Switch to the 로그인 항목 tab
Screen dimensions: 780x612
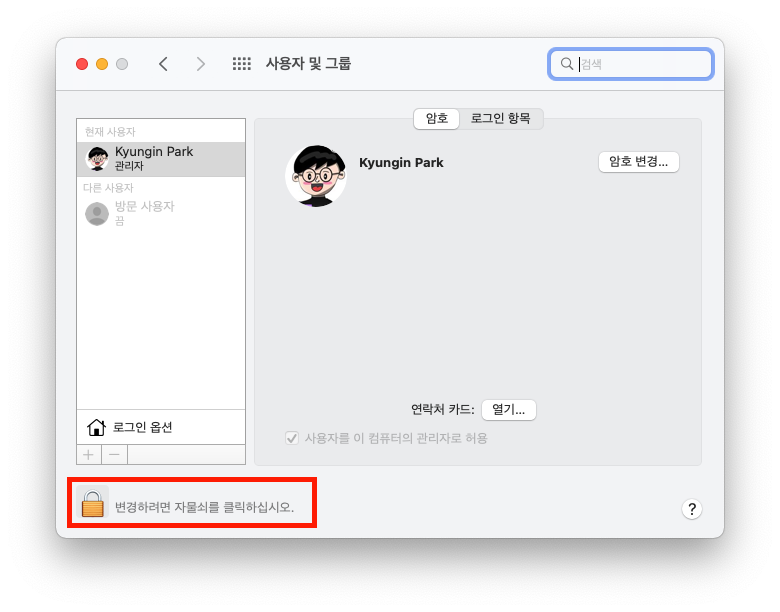pos(500,118)
